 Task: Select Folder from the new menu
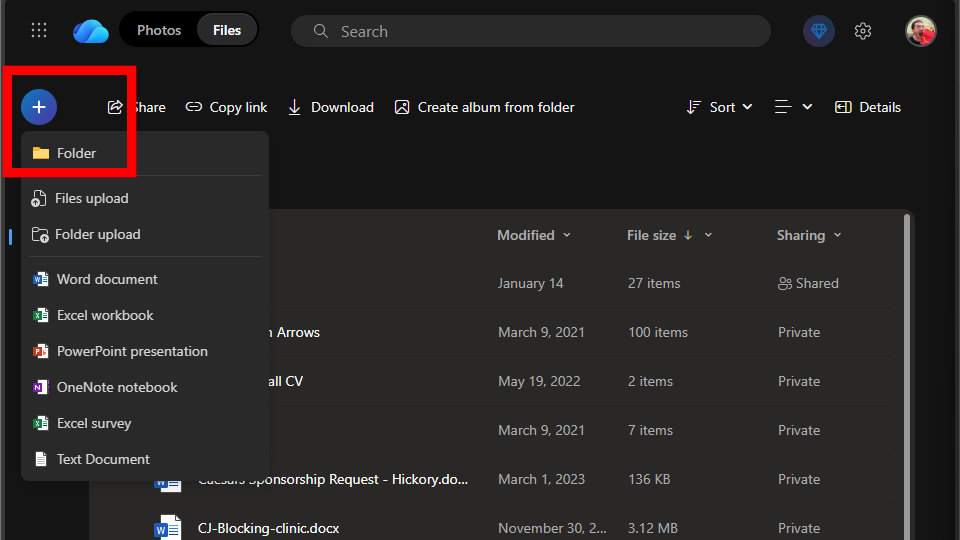[x=77, y=153]
